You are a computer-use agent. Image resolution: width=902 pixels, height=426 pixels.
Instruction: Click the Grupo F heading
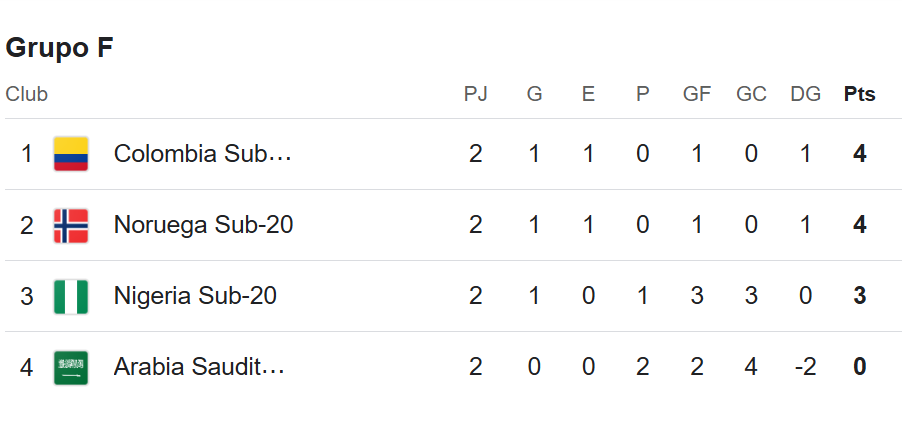pyautogui.click(x=60, y=48)
